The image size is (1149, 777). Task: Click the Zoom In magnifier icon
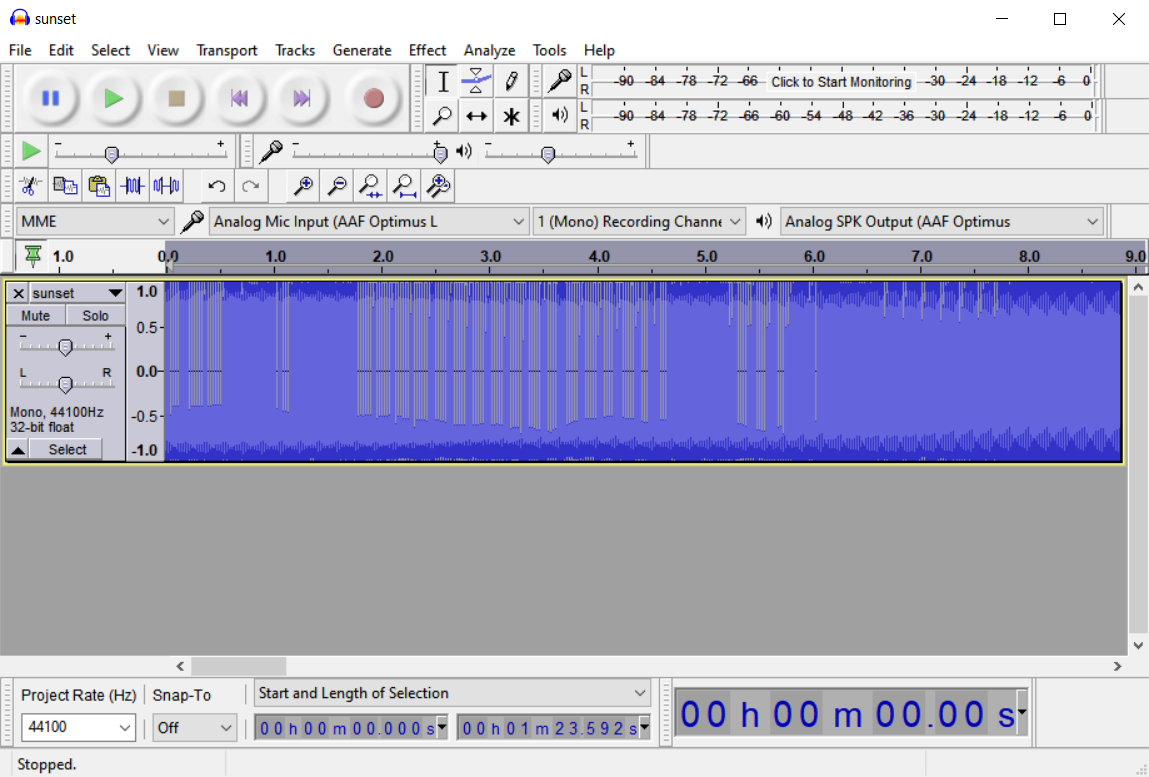coord(303,186)
